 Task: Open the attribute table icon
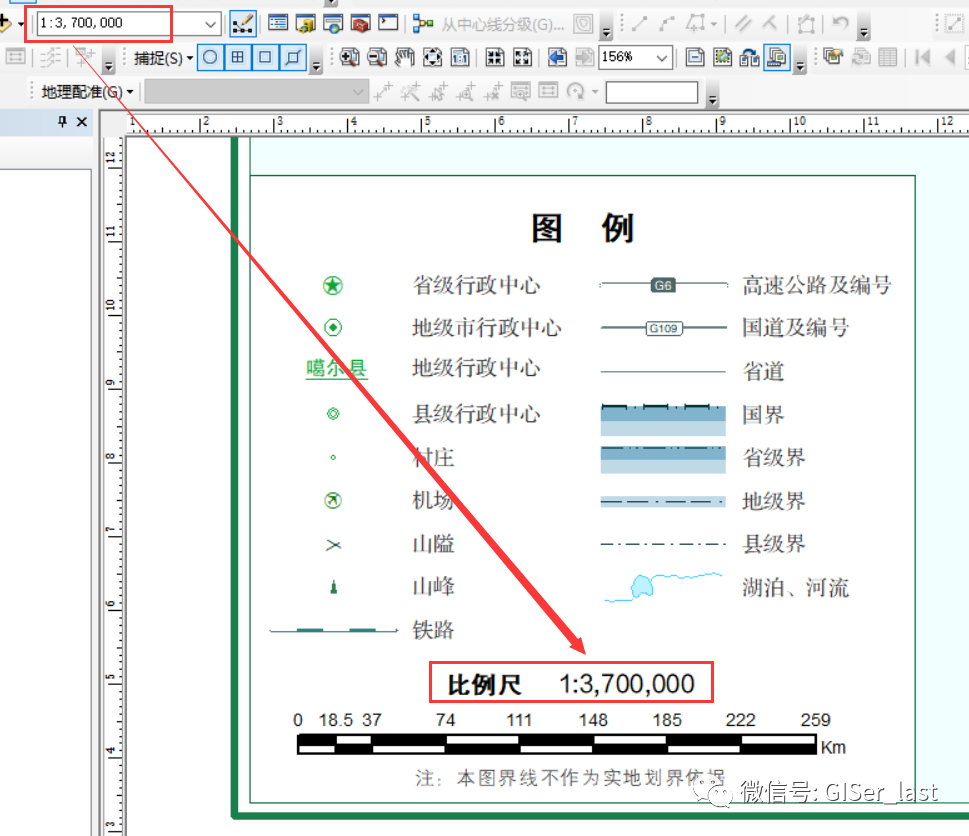pyautogui.click(x=887, y=57)
